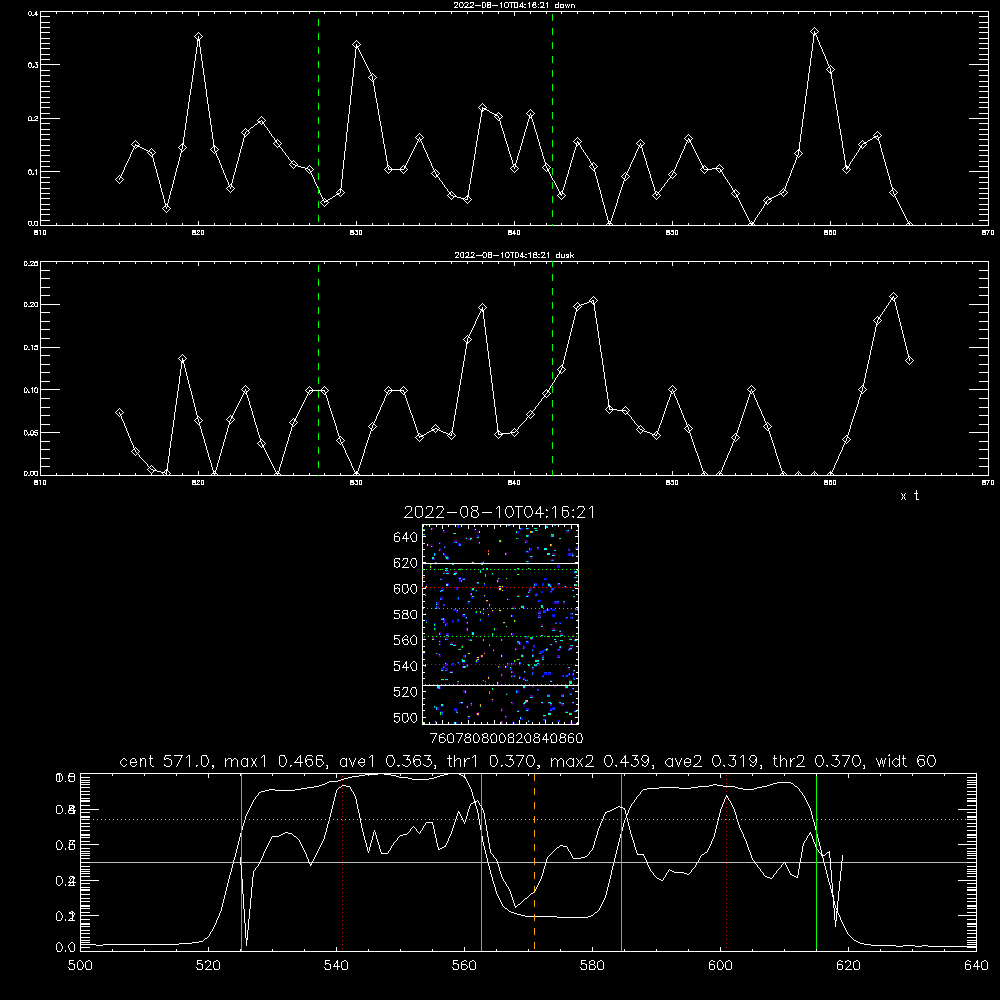Screen dimensions: 1000x1000
Task: Select red dotted vertical line near 541
Action: pos(343,862)
